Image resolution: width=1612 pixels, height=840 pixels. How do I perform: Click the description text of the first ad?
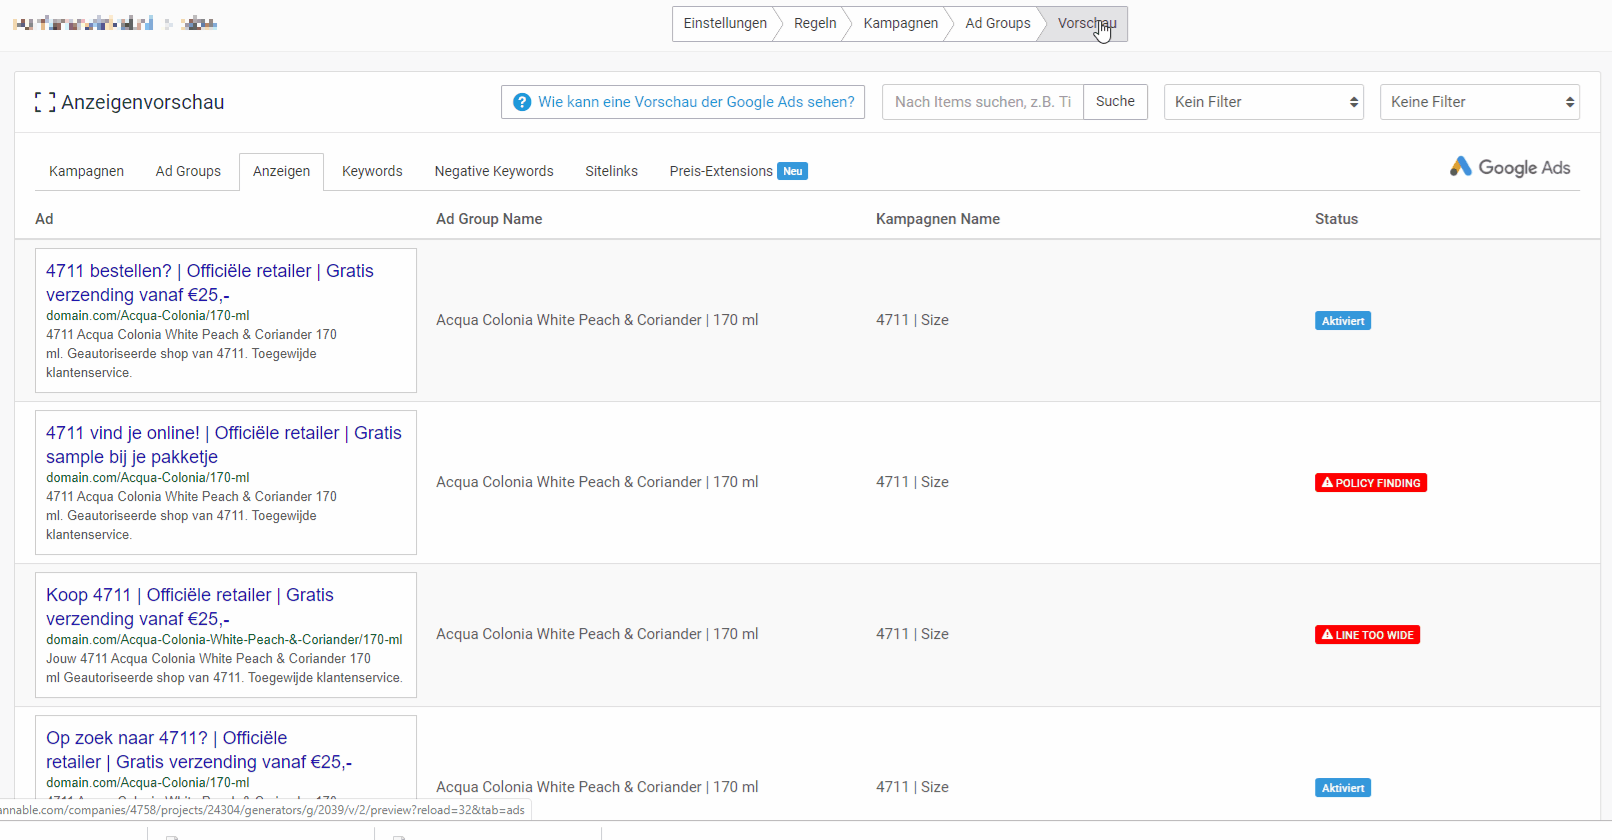191,354
